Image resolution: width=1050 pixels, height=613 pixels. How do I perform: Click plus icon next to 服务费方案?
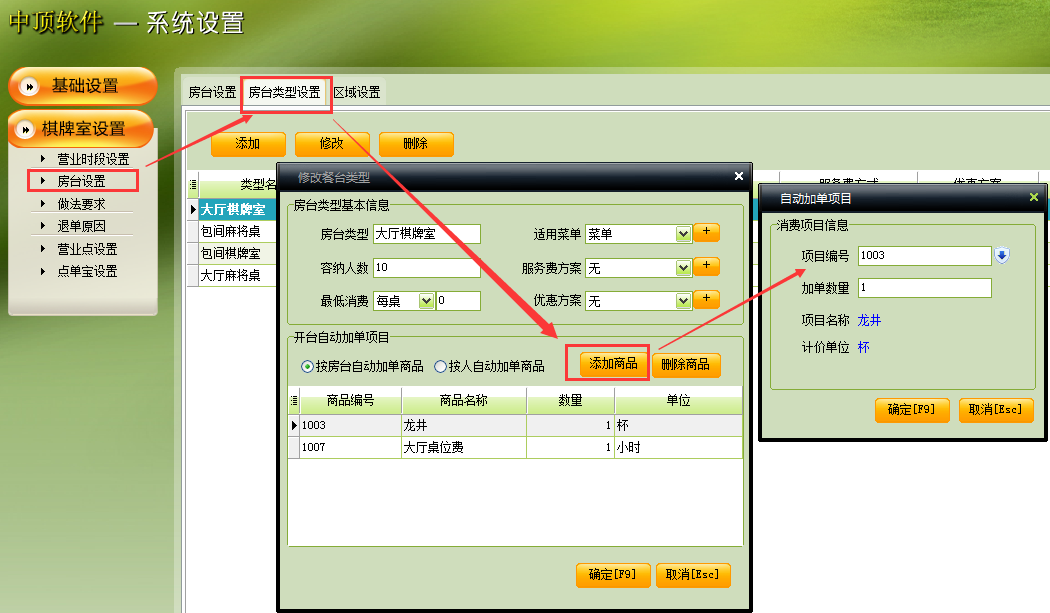706,266
